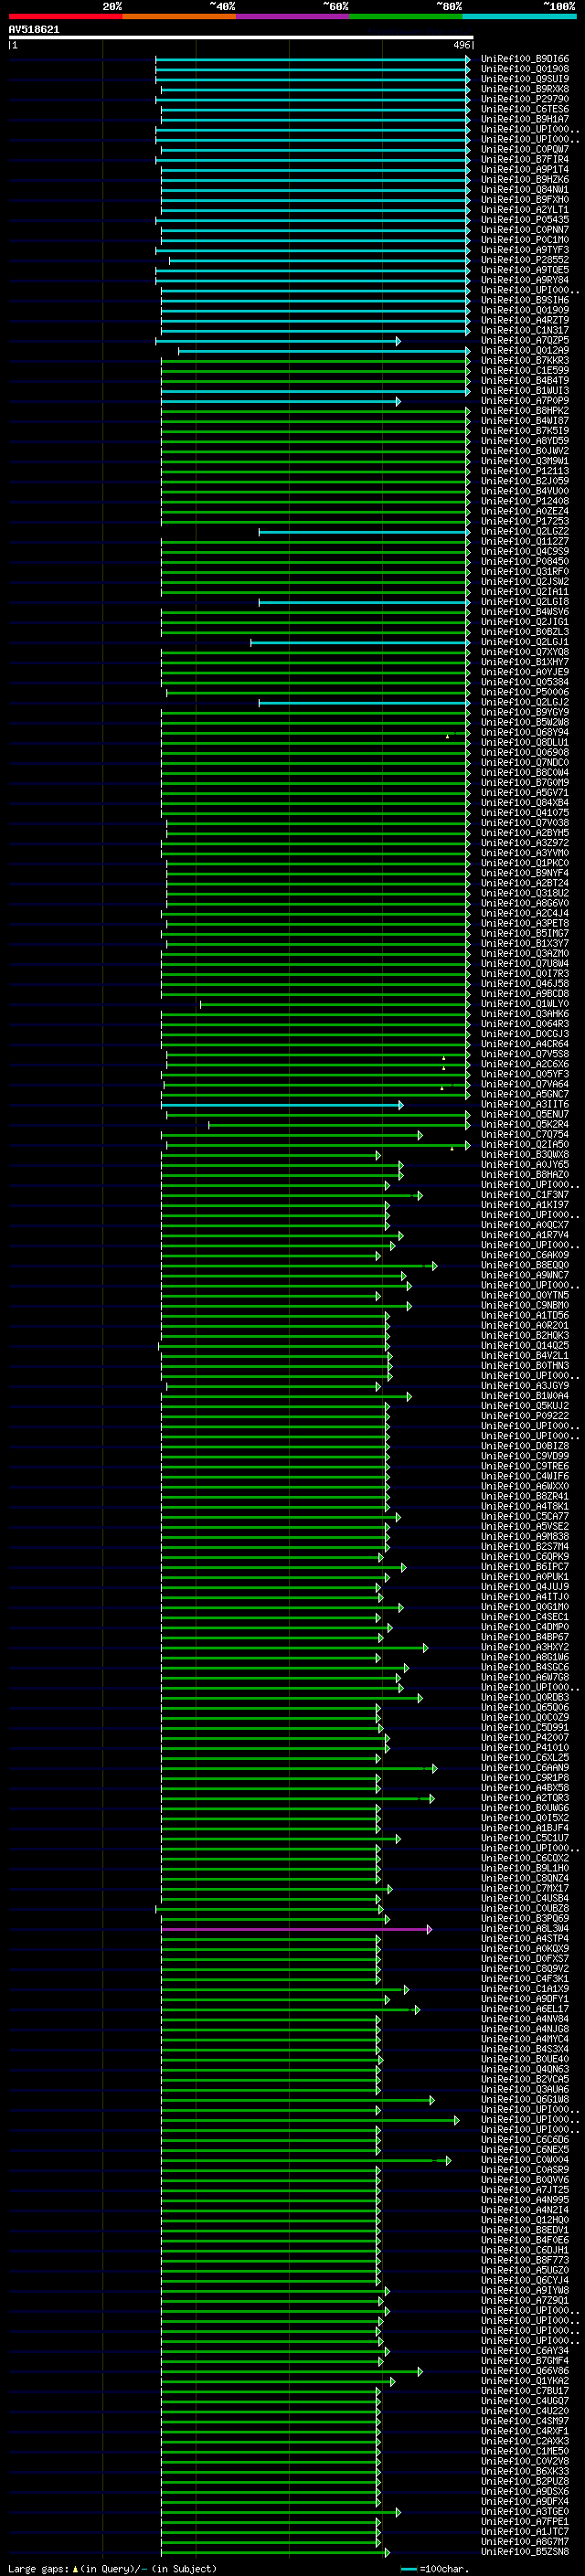Screen dimensions: 585x2576
Task: Click the cyan alignment bar for A3IIT6
Action: coord(282,1105)
